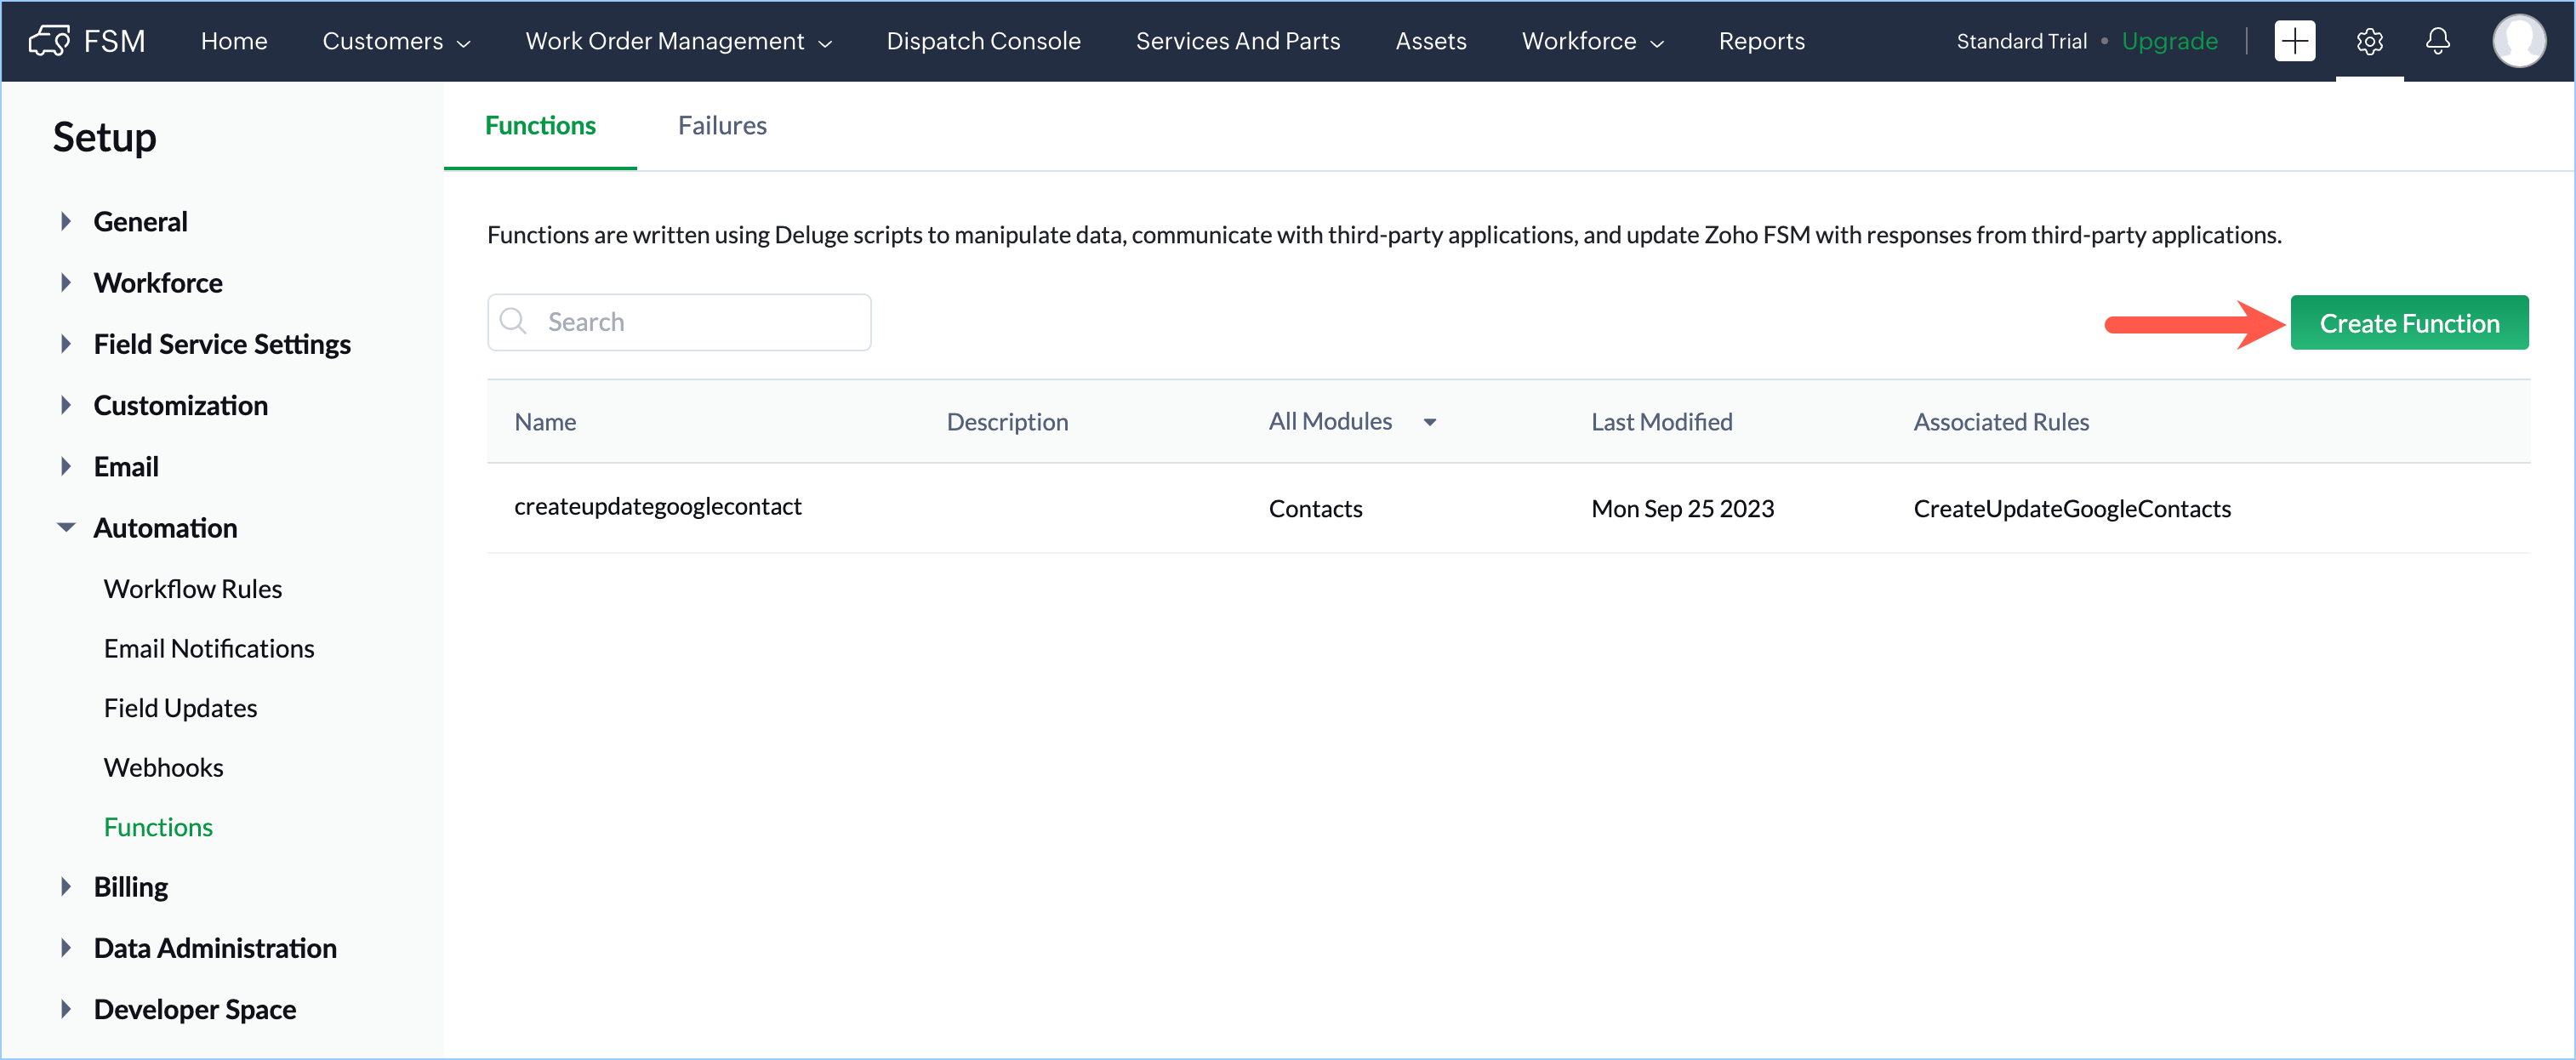Open Field Updates in the sidebar
Screen dimensions: 2576x1060
[180, 708]
